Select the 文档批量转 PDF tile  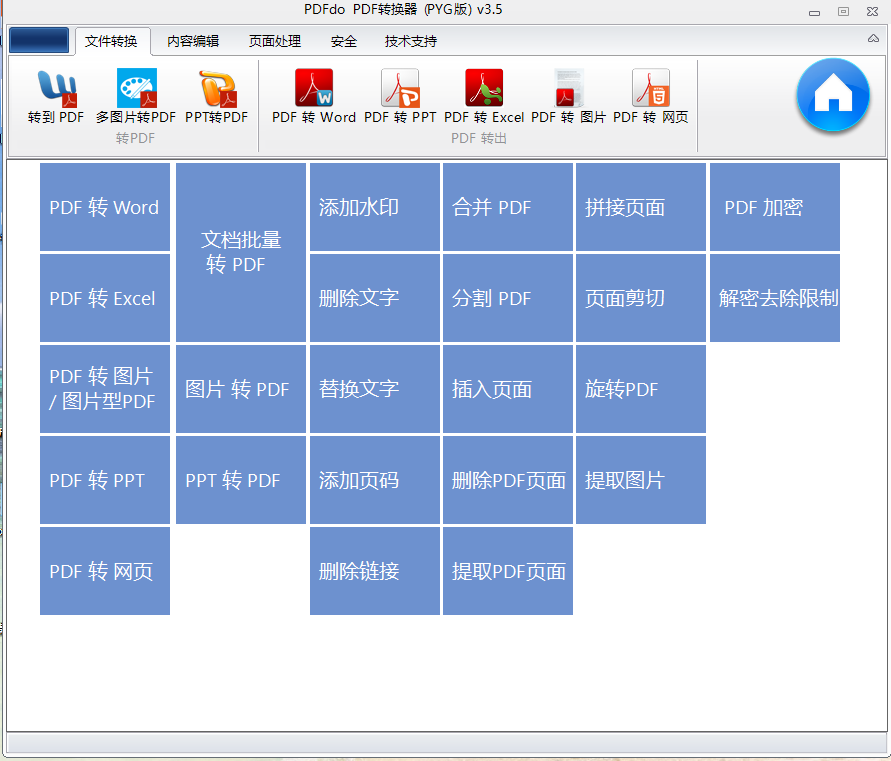(x=240, y=253)
